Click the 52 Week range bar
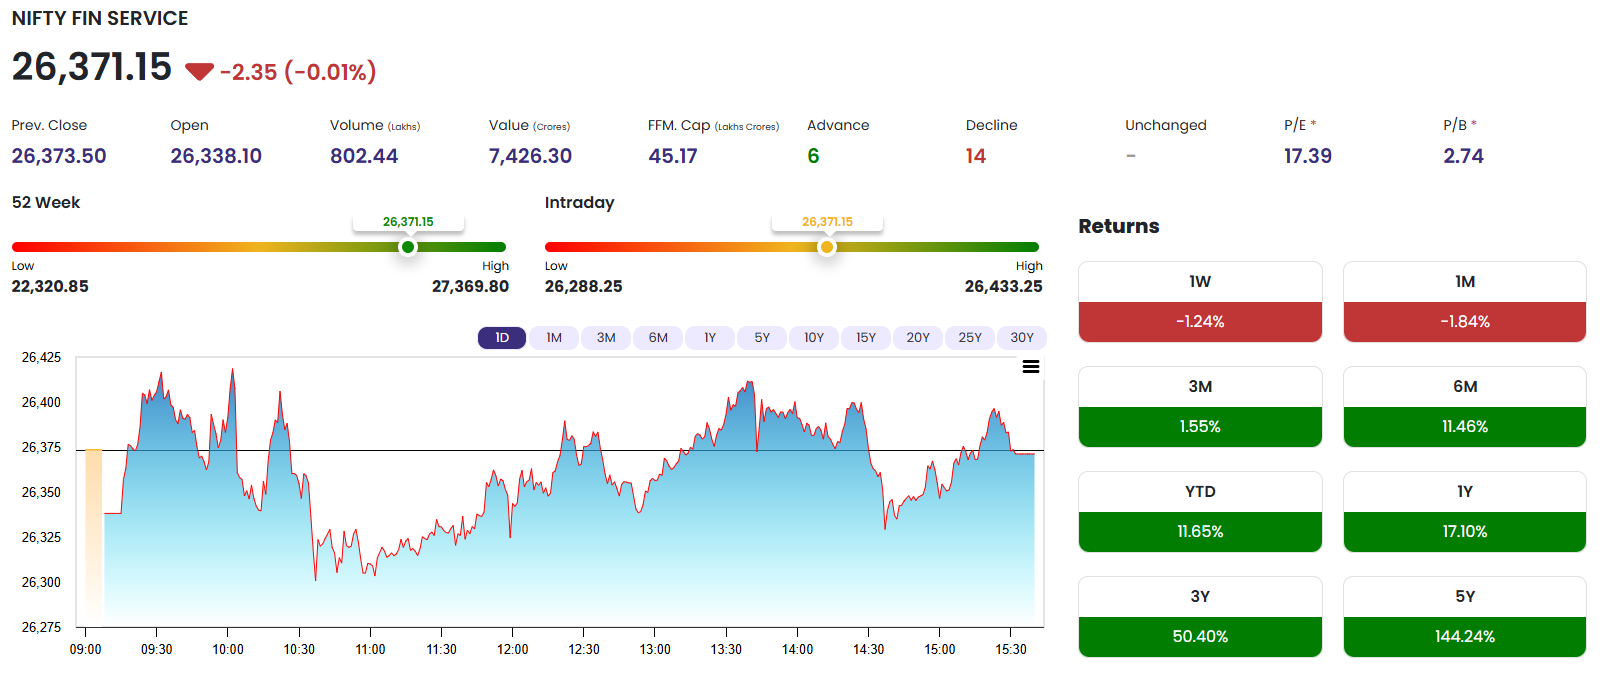 259,247
